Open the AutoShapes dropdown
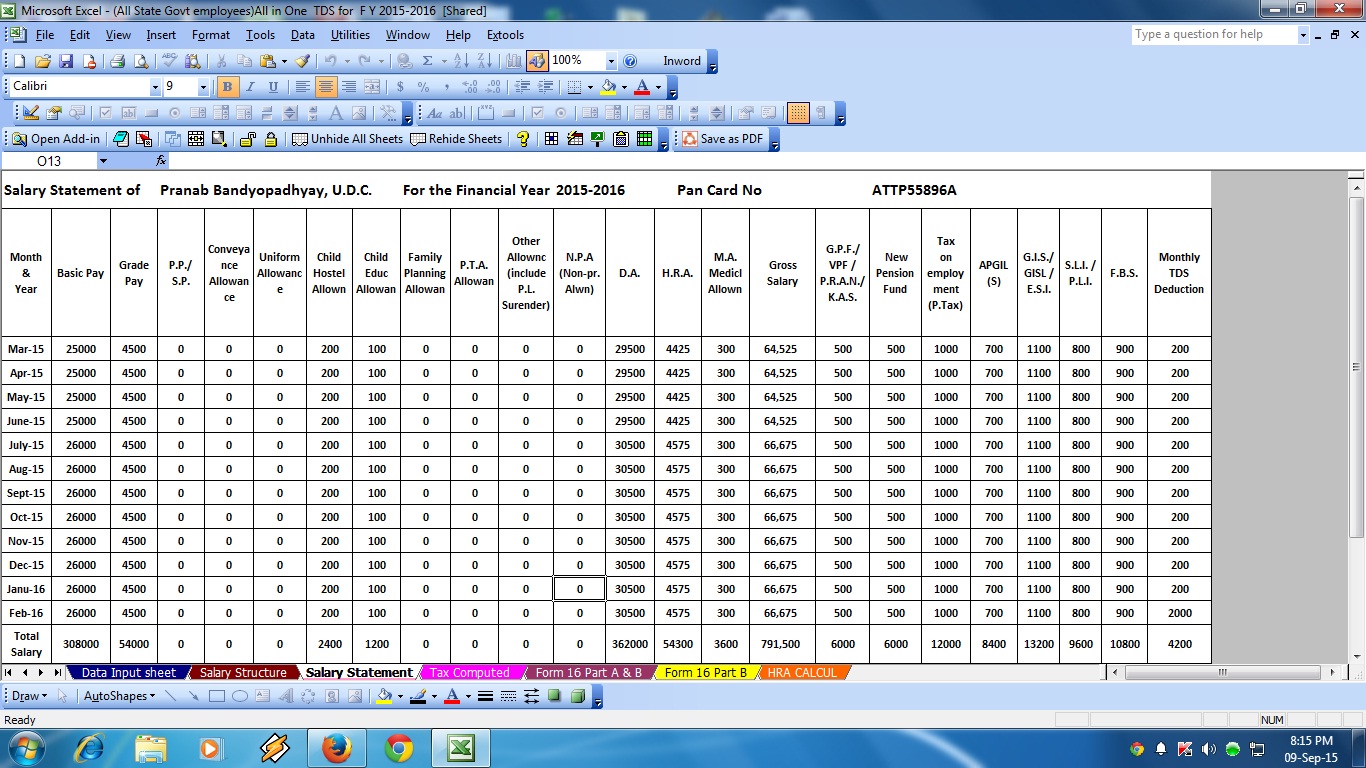The width and height of the screenshot is (1366, 768). click(x=119, y=696)
